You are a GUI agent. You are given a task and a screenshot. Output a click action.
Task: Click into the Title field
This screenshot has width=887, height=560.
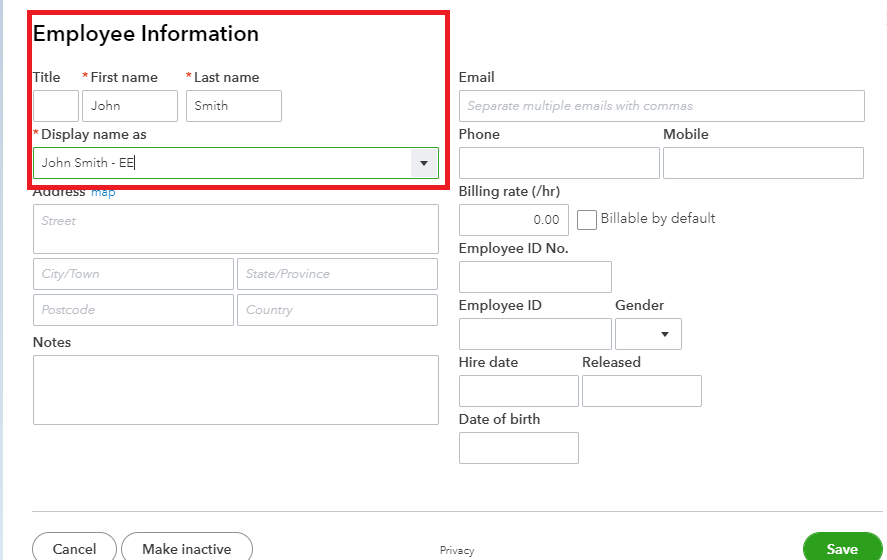pyautogui.click(x=56, y=106)
